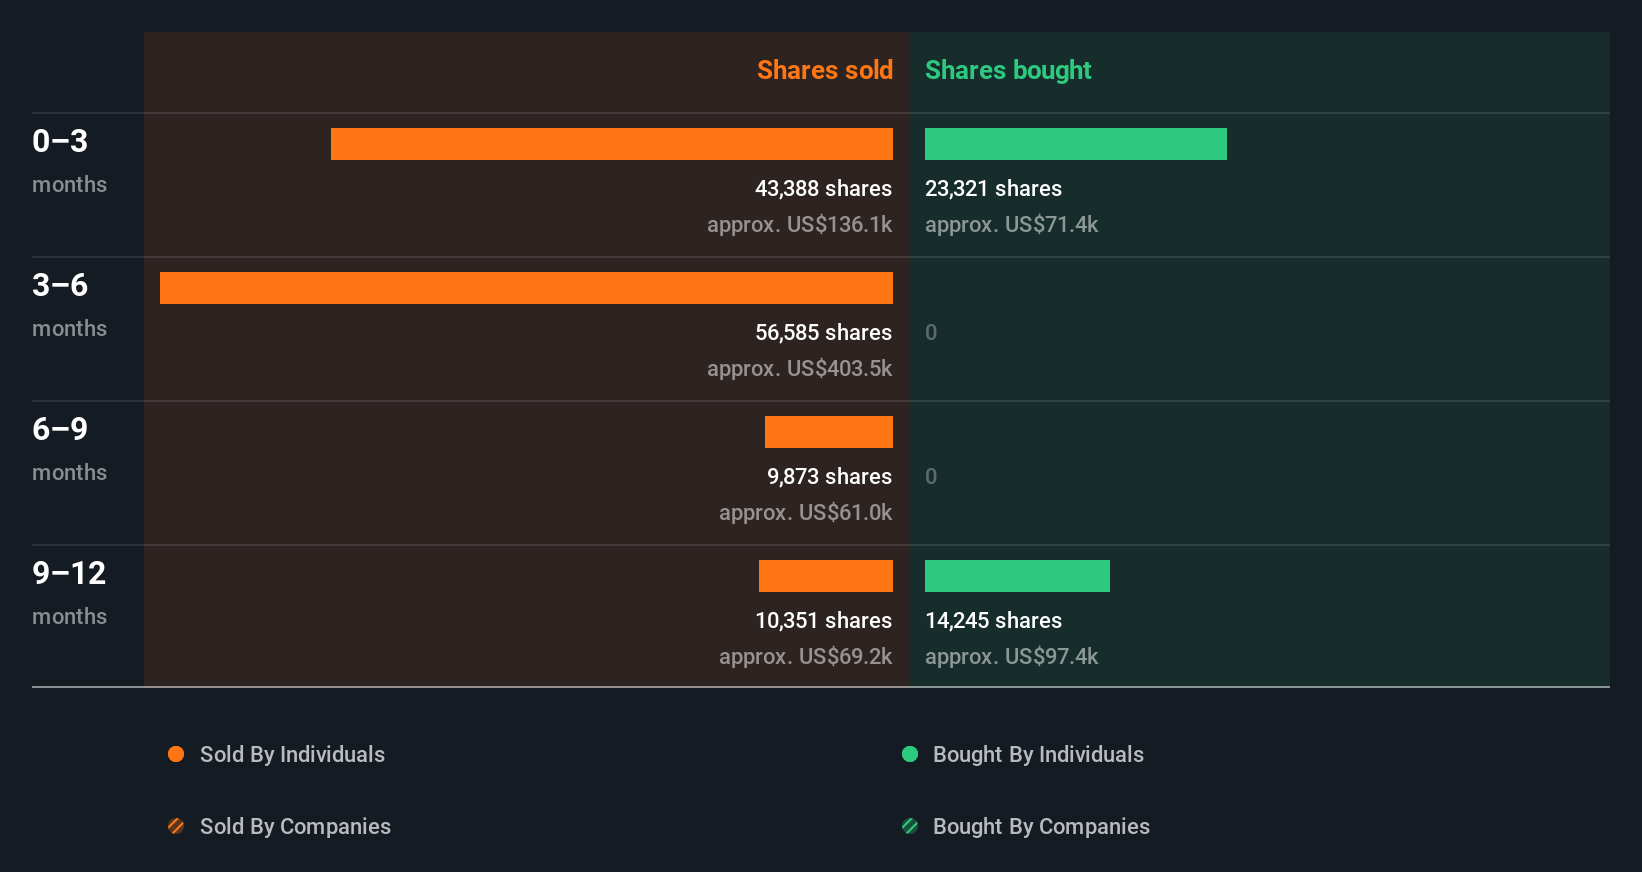Click the 9–12 months row label
This screenshot has height=872, width=1642.
69,593
